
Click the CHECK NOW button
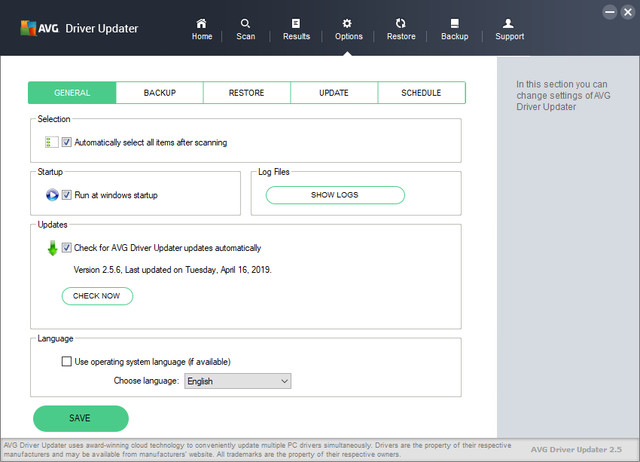point(97,296)
